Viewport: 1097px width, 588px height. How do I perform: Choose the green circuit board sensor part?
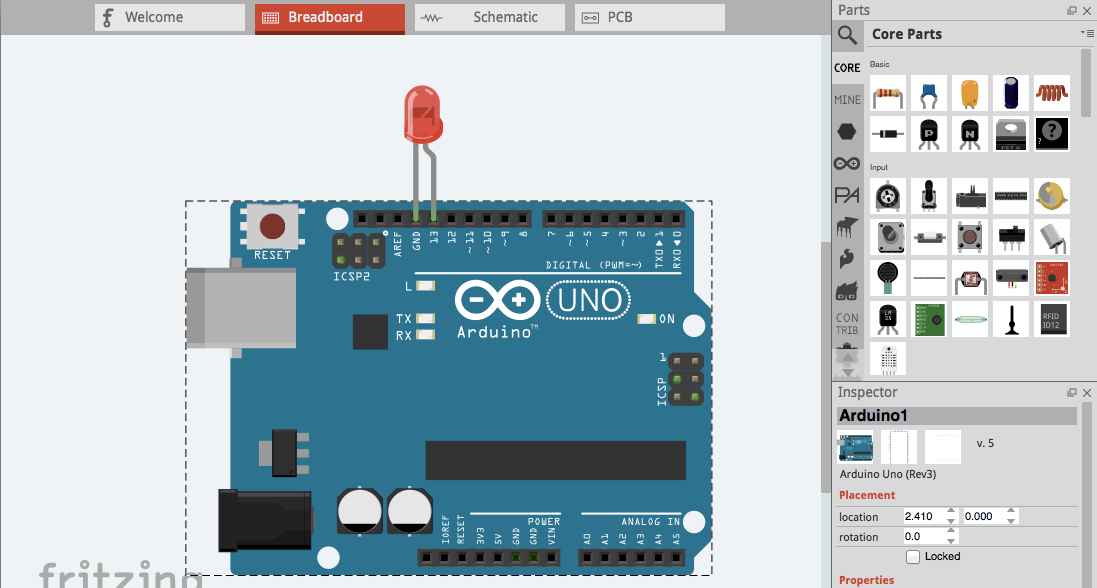(x=928, y=318)
